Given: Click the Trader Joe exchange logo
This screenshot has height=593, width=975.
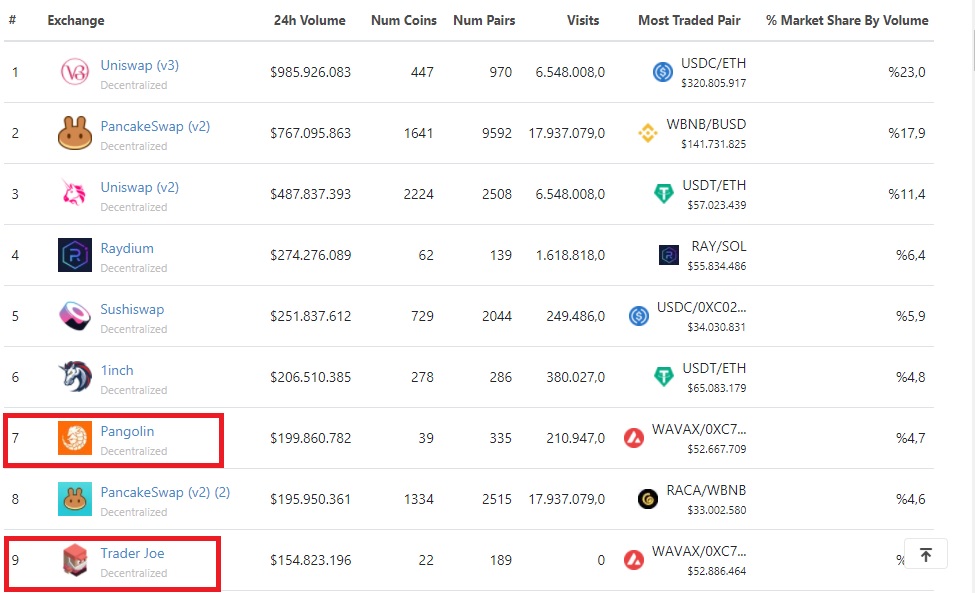Looking at the screenshot, I should (75, 559).
